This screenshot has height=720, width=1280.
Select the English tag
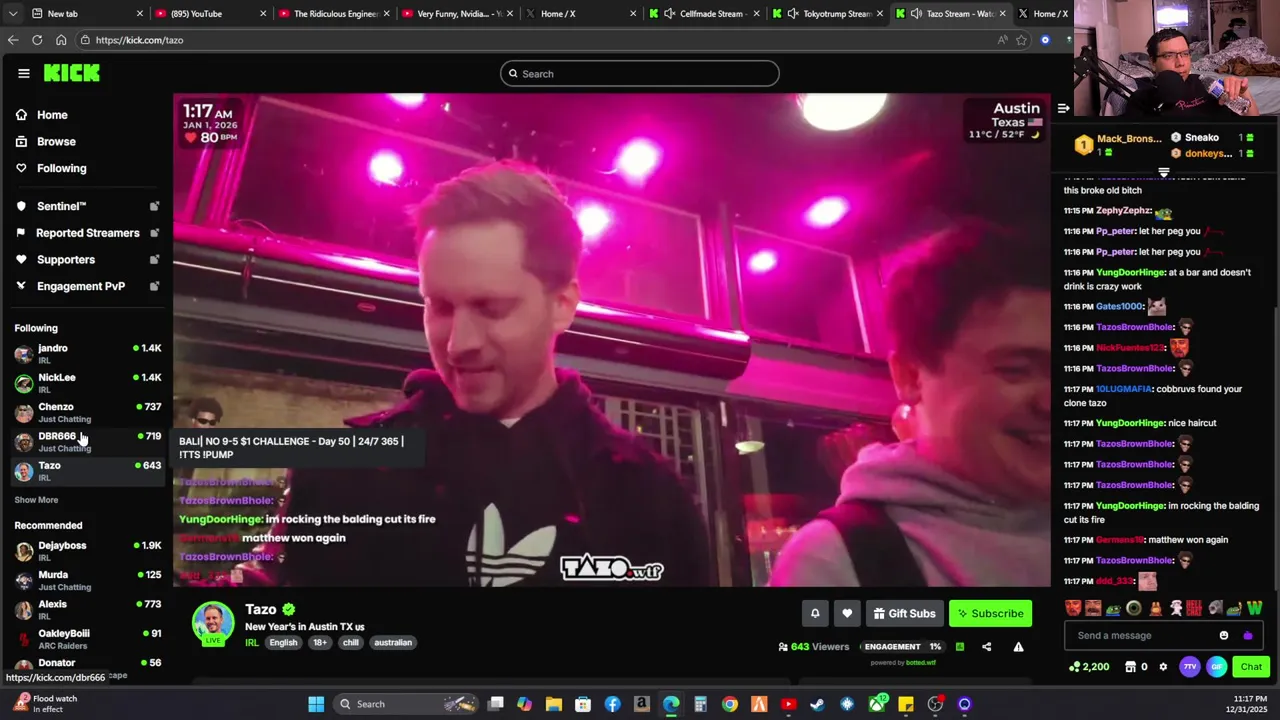pyautogui.click(x=283, y=643)
